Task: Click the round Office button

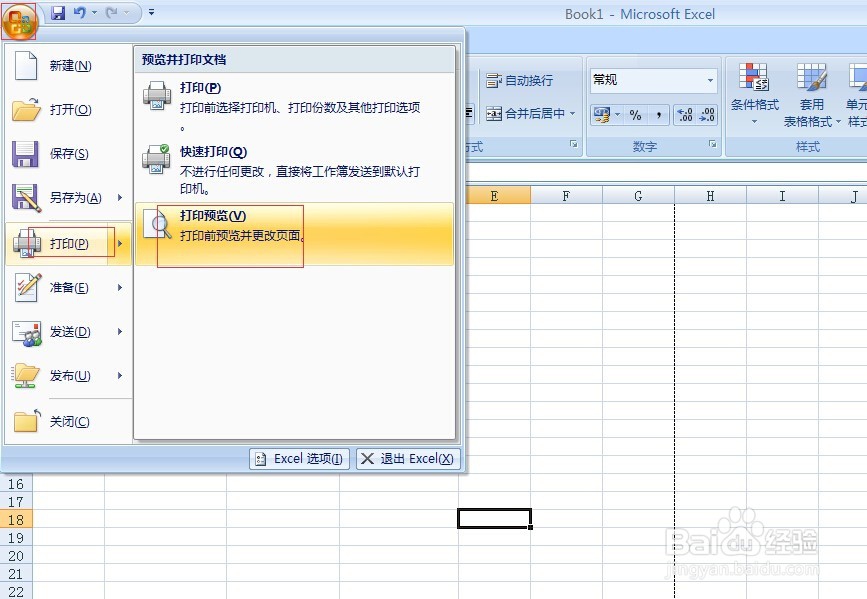Action: tap(20, 22)
